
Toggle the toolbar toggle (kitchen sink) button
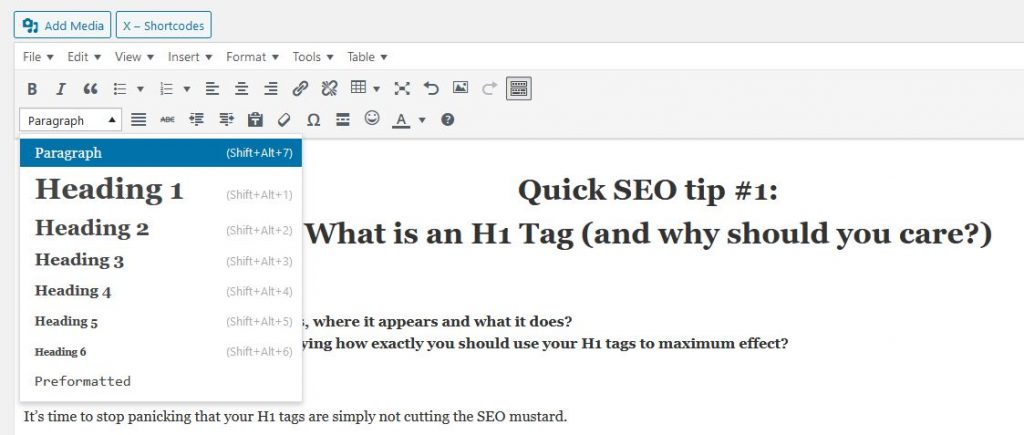pyautogui.click(x=518, y=89)
